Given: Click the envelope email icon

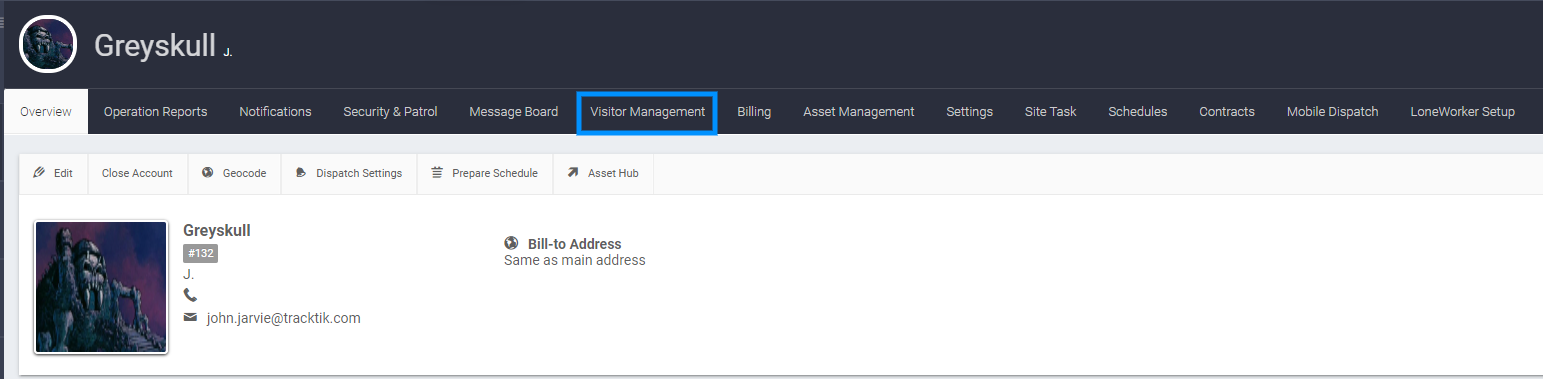Looking at the screenshot, I should coord(190,318).
